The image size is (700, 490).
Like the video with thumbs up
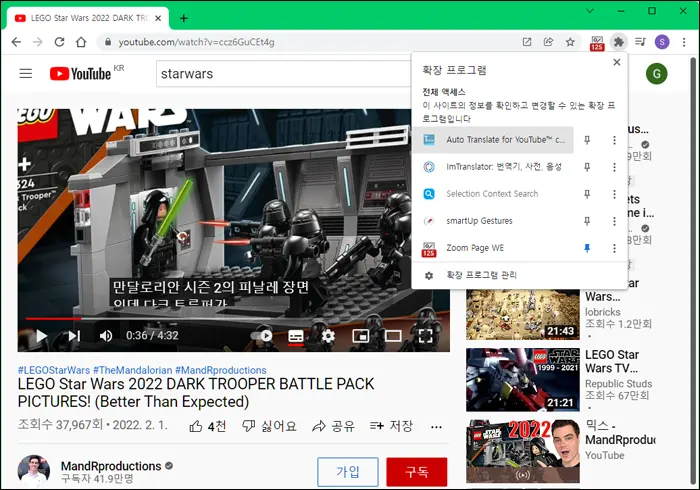(208, 426)
